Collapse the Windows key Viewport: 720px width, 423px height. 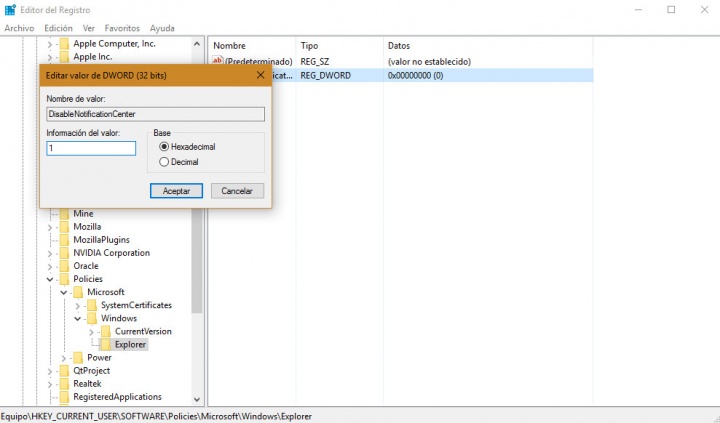(x=78, y=318)
